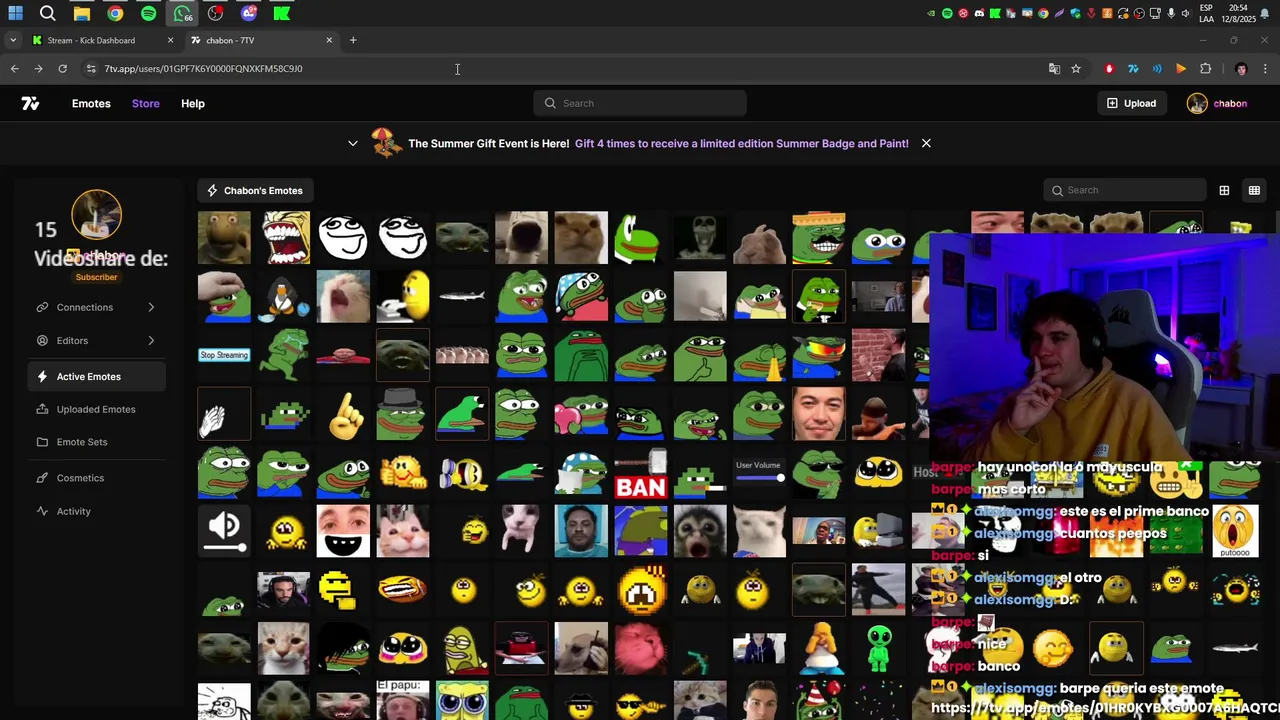
Task: Open the Windows Start menu
Action: click(16, 13)
